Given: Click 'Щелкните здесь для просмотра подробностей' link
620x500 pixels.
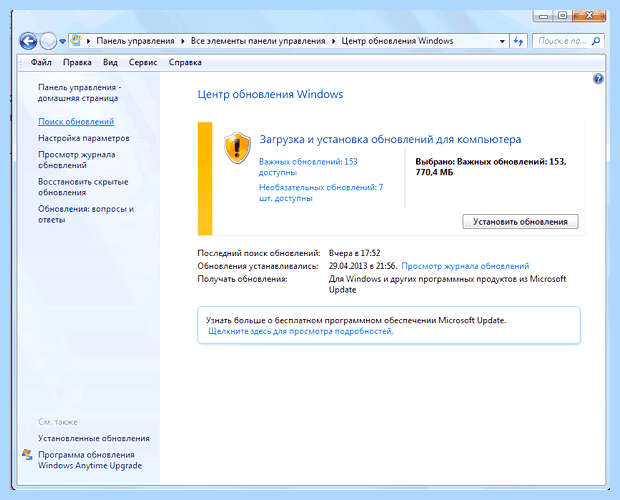Looking at the screenshot, I should tap(301, 331).
